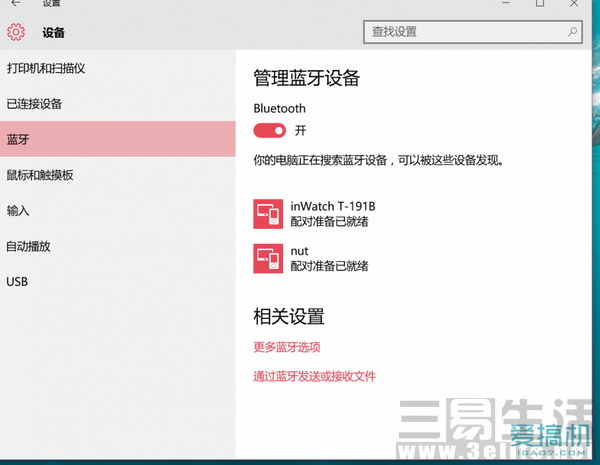Select USB in the sidebar
The width and height of the screenshot is (600, 465).
tap(18, 282)
